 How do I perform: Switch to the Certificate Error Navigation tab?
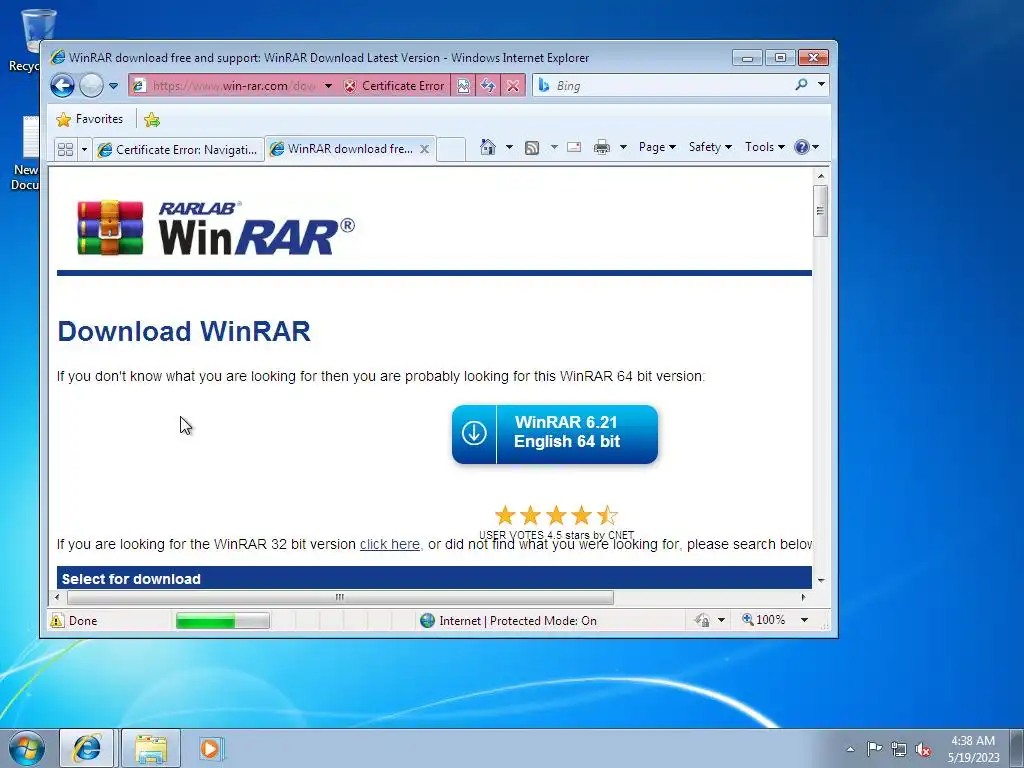178,150
